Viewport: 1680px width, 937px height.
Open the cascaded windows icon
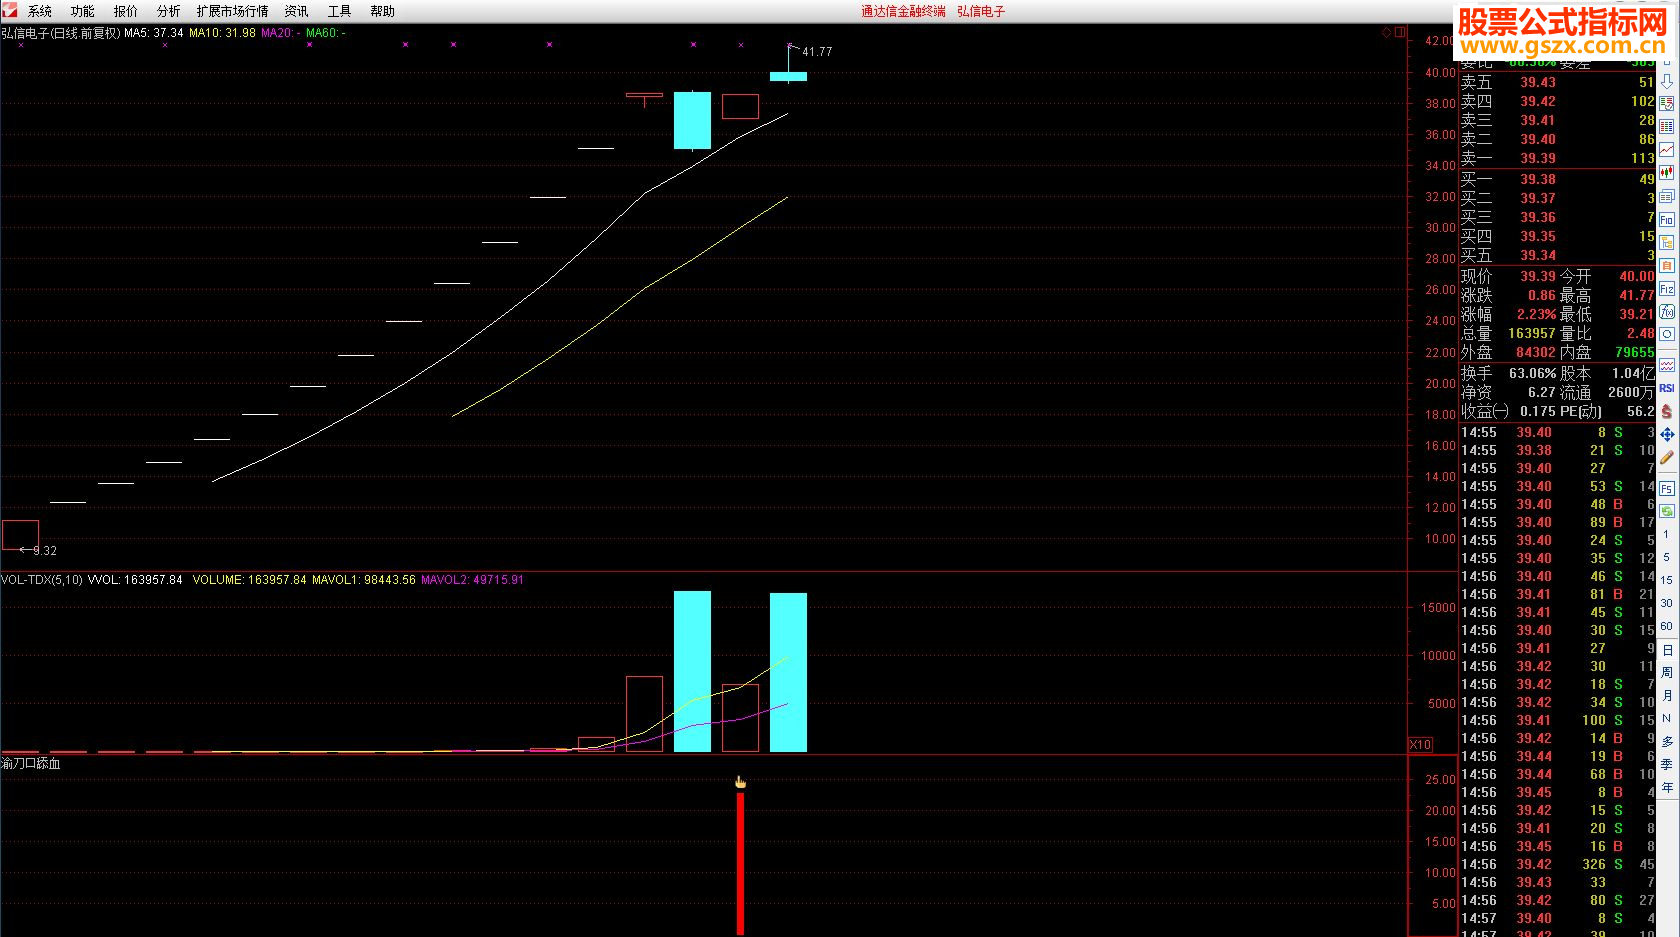click(1667, 196)
